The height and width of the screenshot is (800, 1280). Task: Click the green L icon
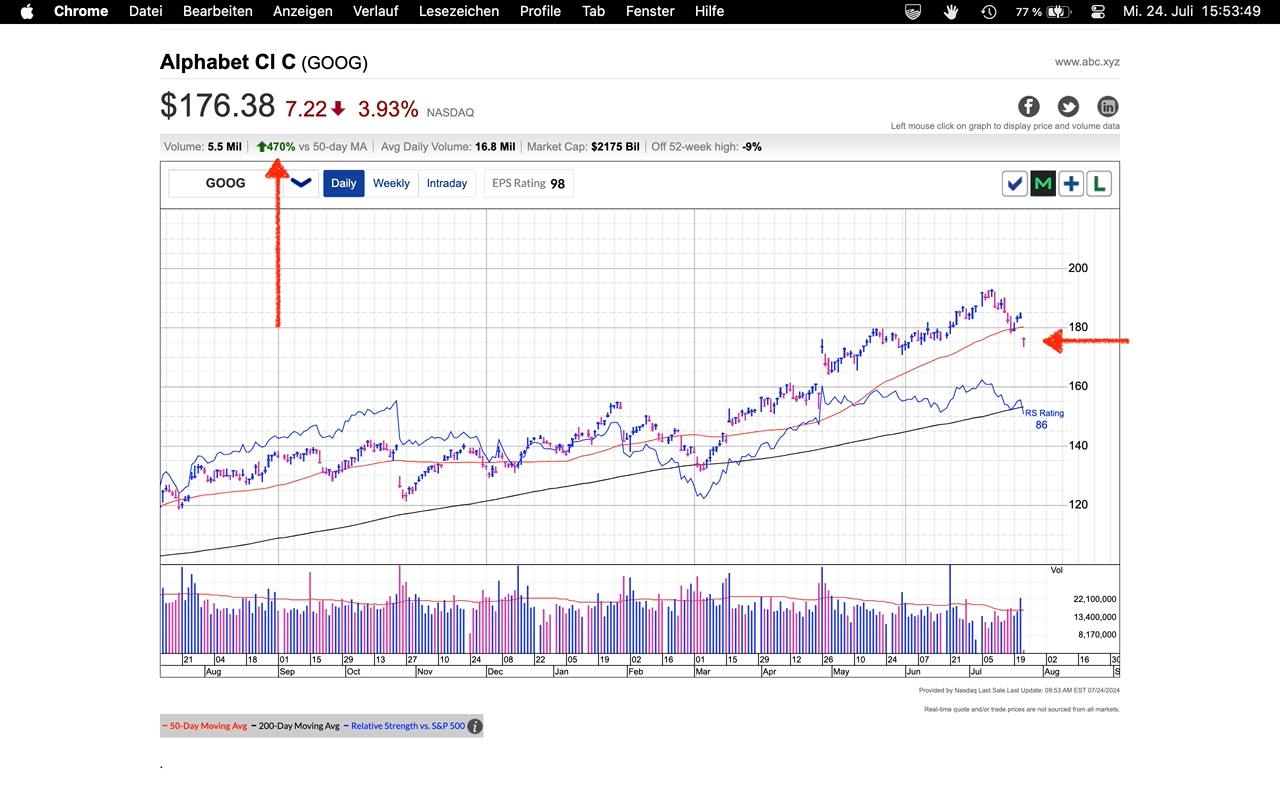click(x=1099, y=184)
